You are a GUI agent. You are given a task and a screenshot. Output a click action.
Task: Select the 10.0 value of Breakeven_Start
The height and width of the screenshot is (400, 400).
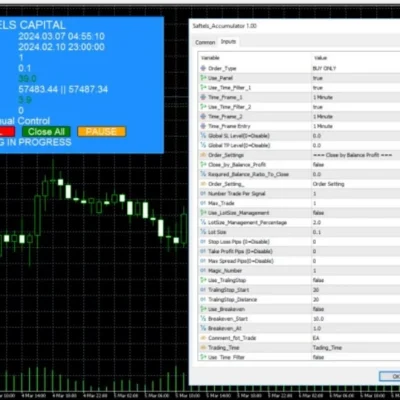[318, 319]
